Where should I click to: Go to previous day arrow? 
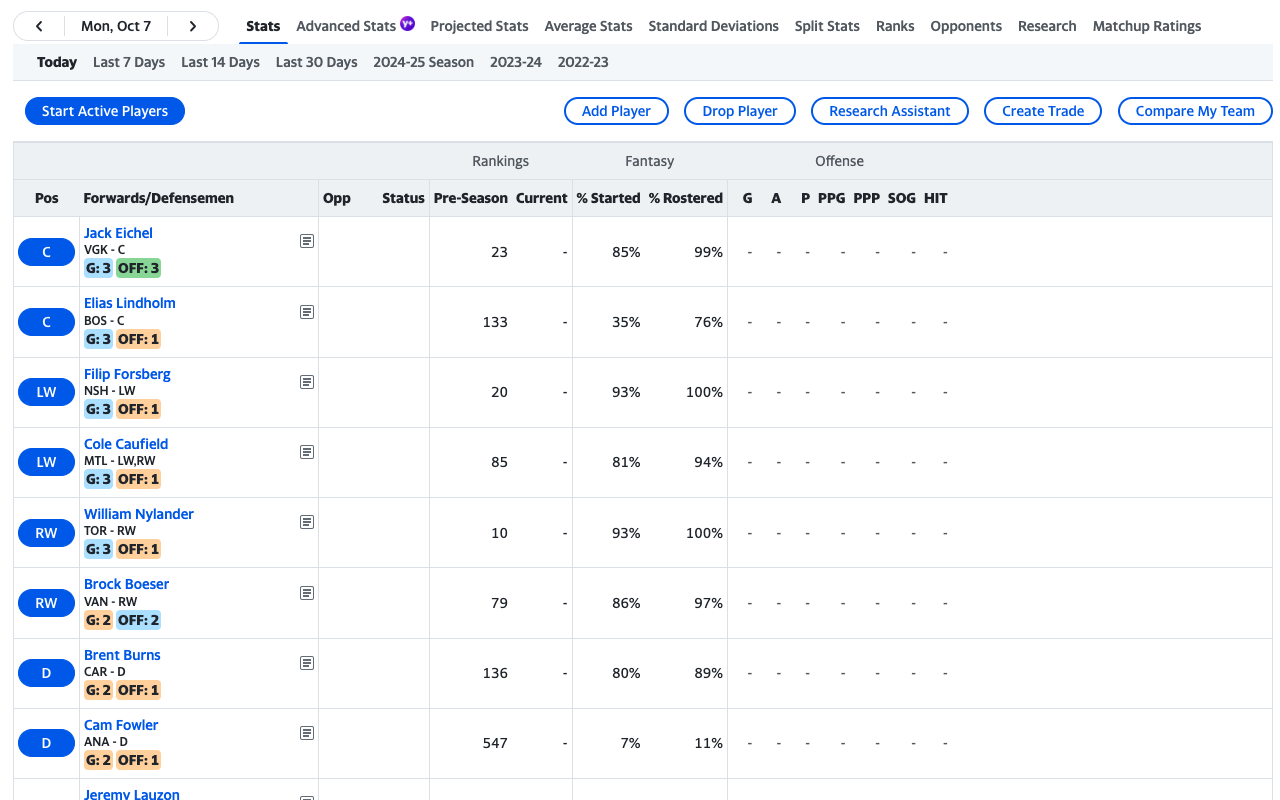tap(38, 26)
